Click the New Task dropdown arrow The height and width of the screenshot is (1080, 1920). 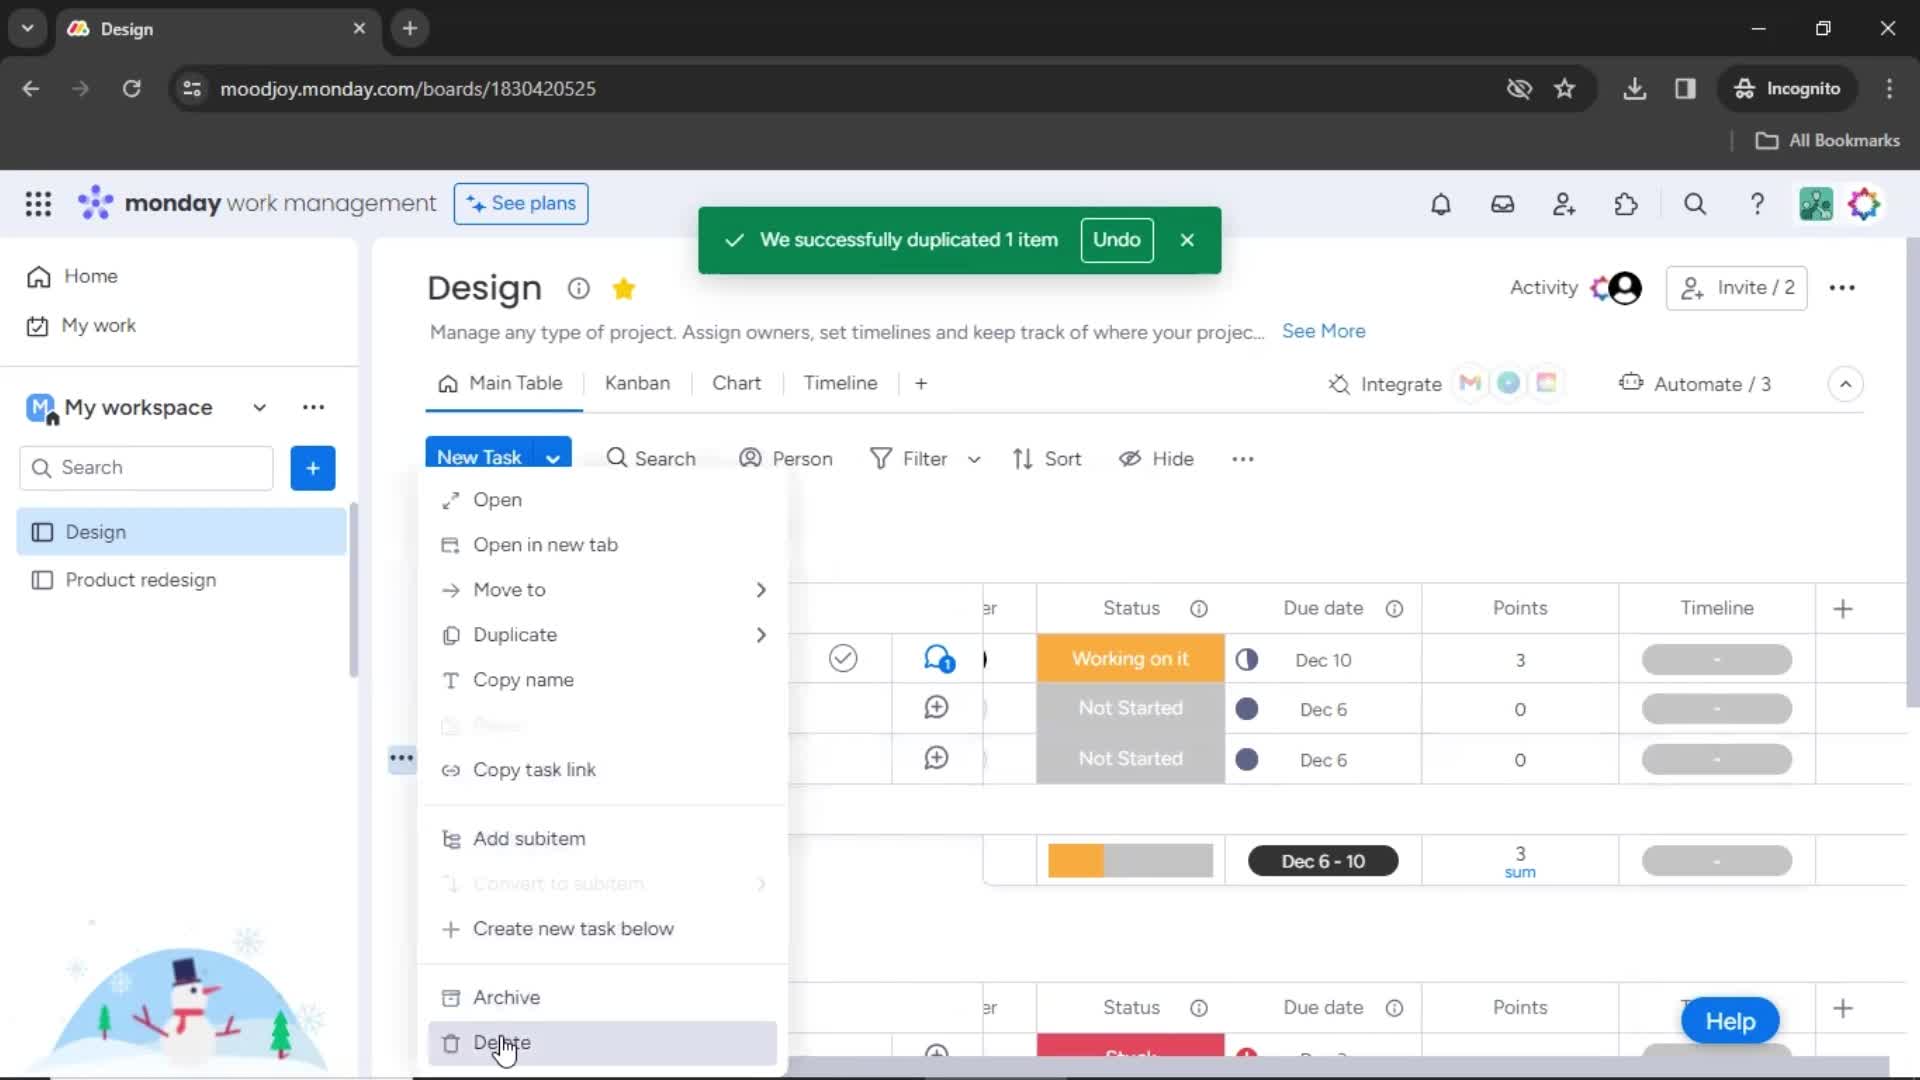[554, 458]
